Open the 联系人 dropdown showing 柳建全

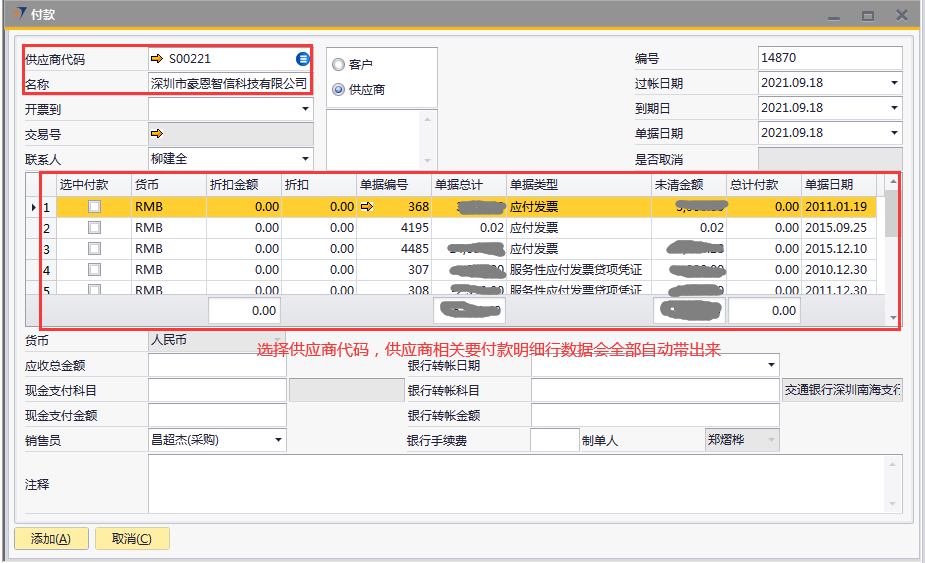pyautogui.click(x=304, y=159)
